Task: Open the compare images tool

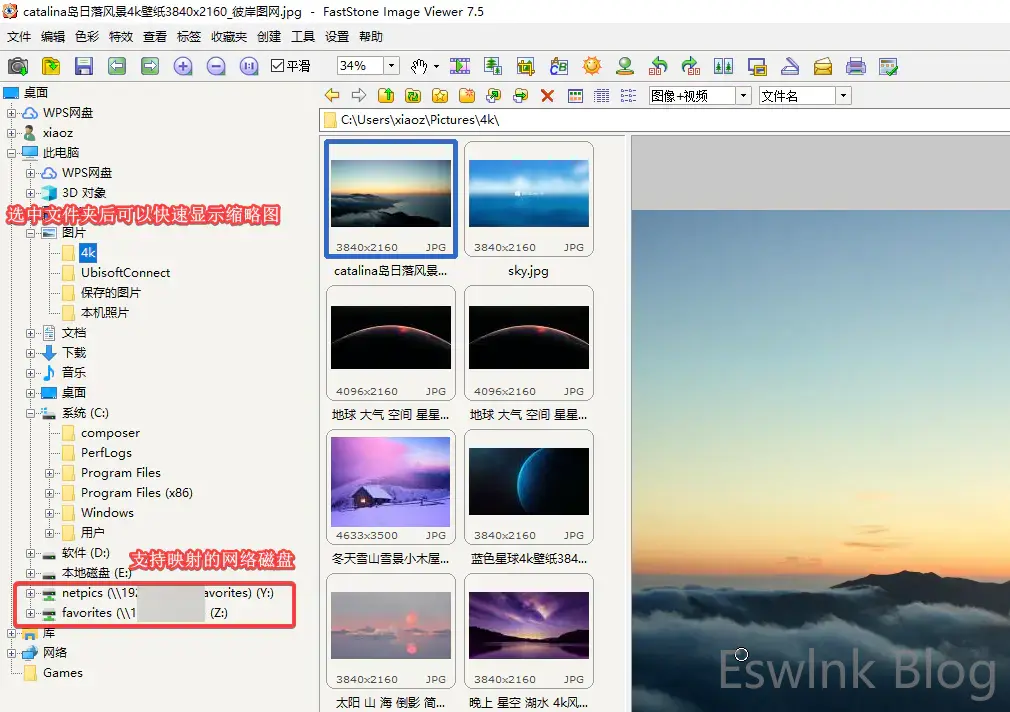Action: (x=723, y=66)
